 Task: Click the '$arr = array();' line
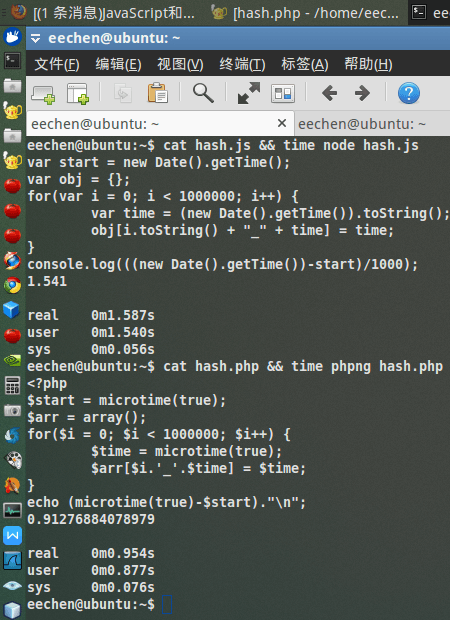pyautogui.click(x=87, y=417)
